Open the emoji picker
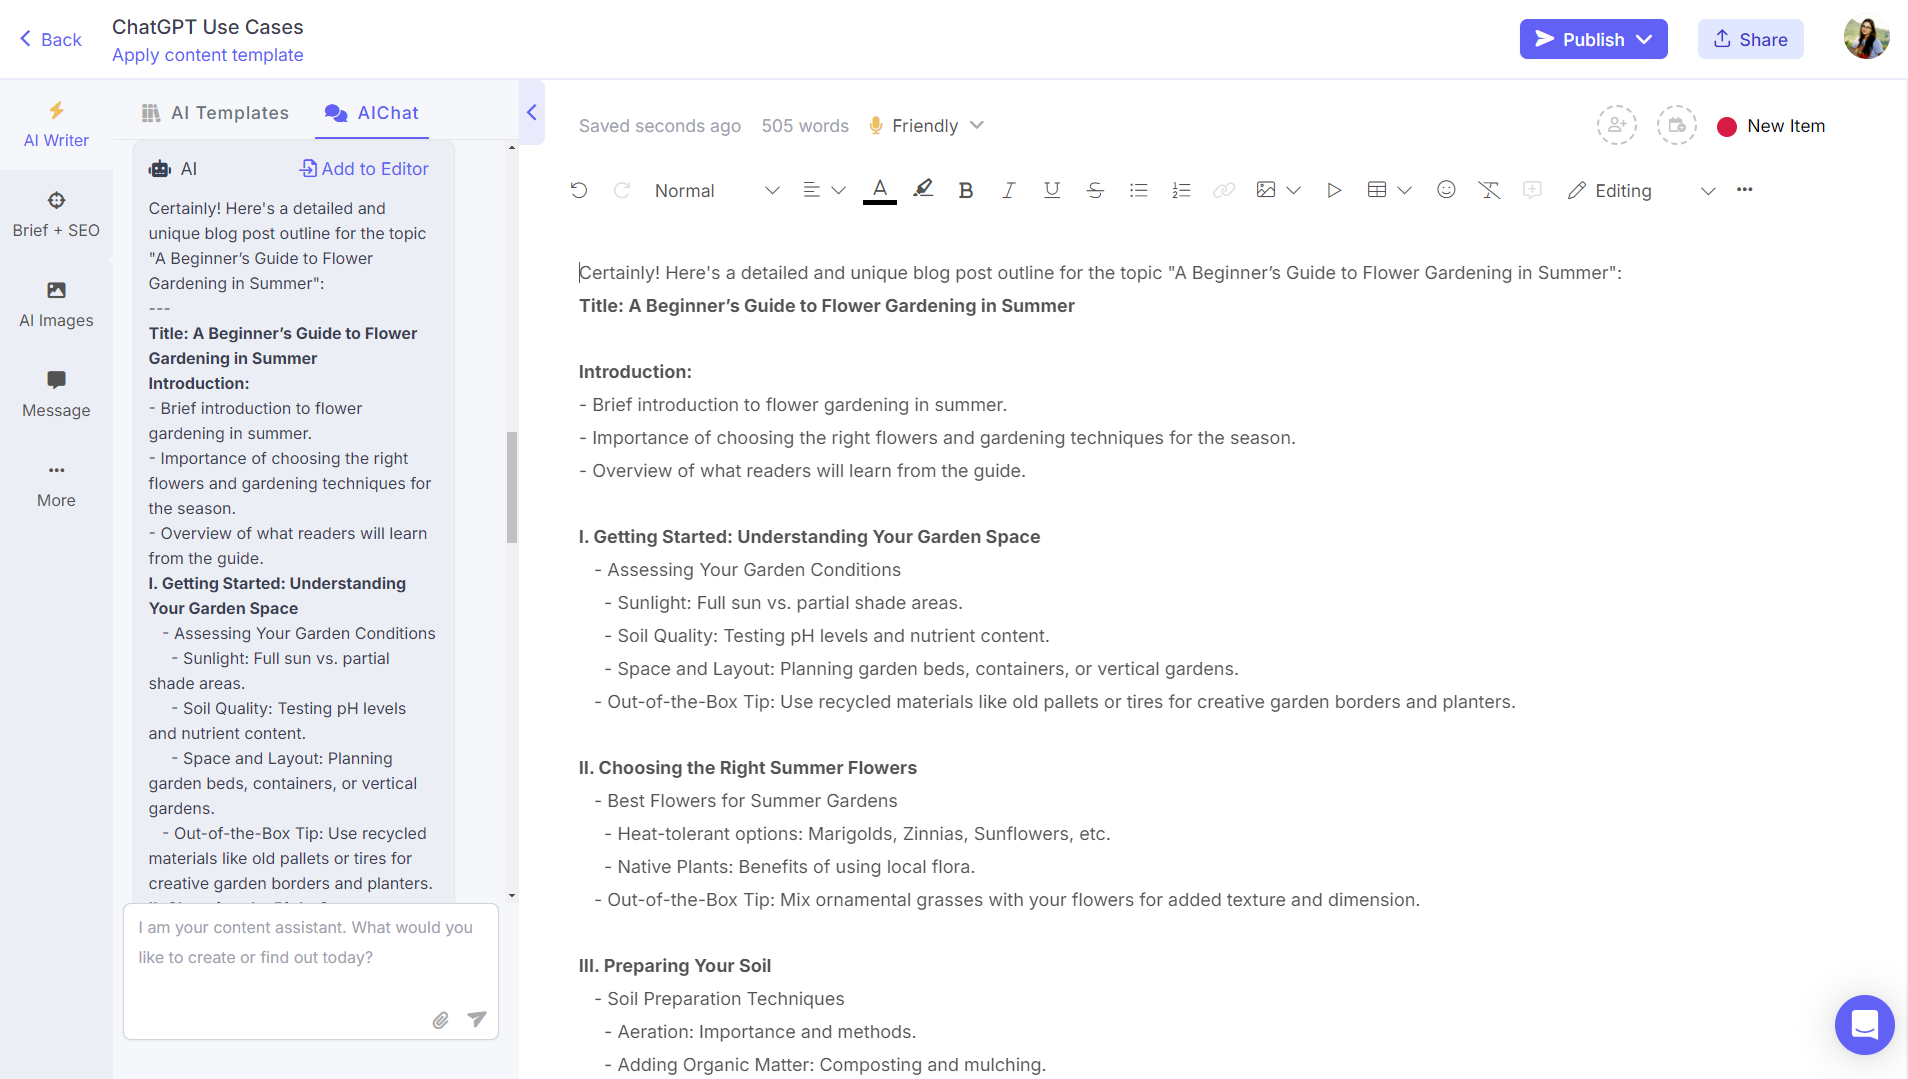 1446,190
